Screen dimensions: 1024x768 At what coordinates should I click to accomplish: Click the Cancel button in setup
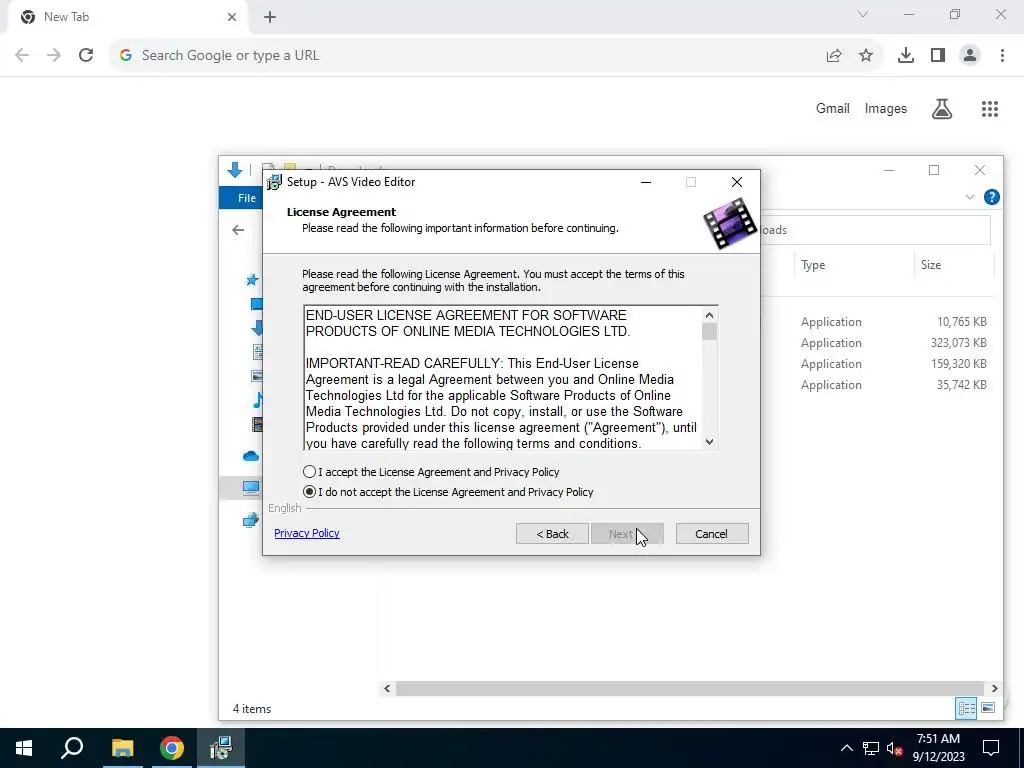click(712, 534)
